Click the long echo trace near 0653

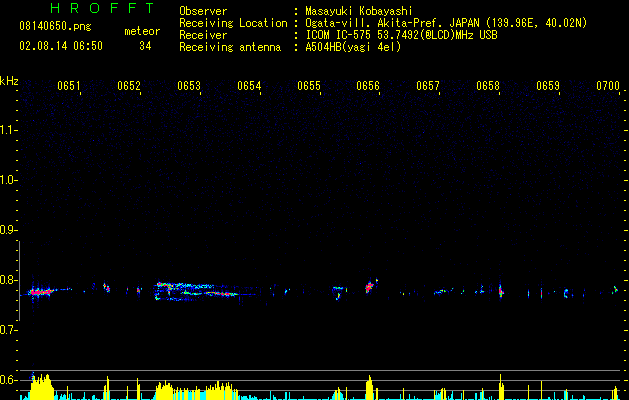coord(197,291)
